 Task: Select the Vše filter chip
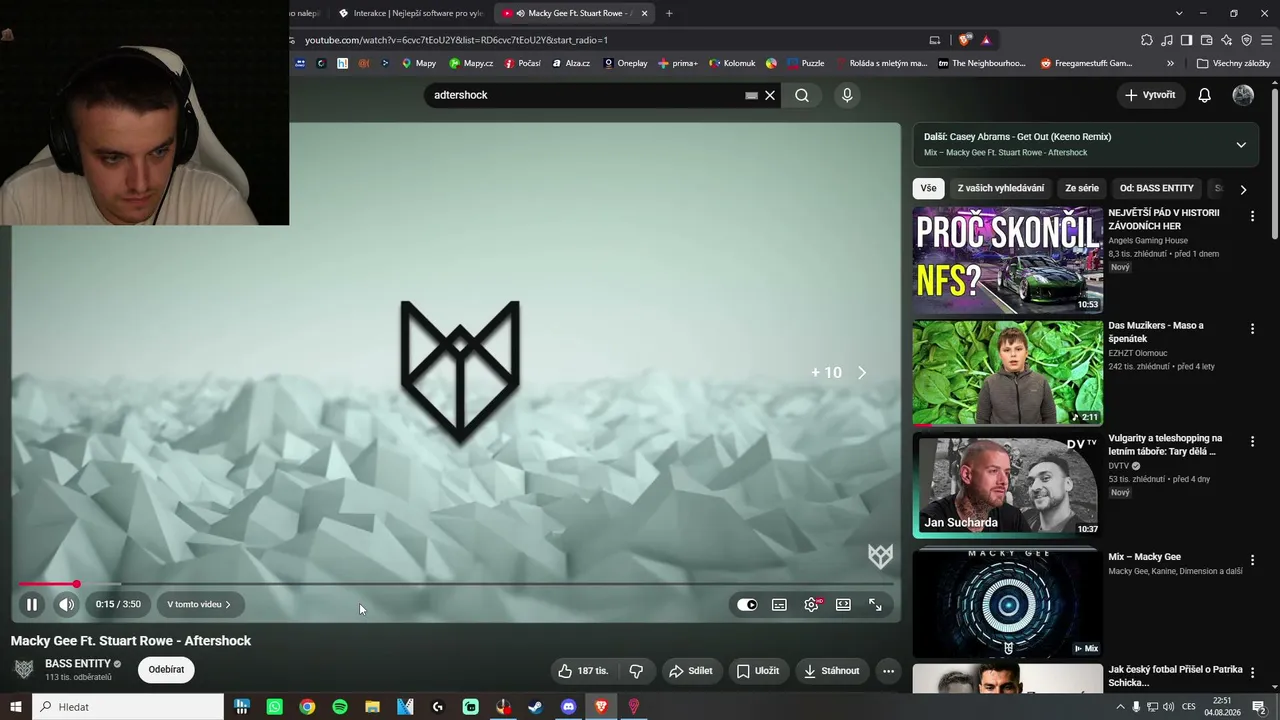929,188
